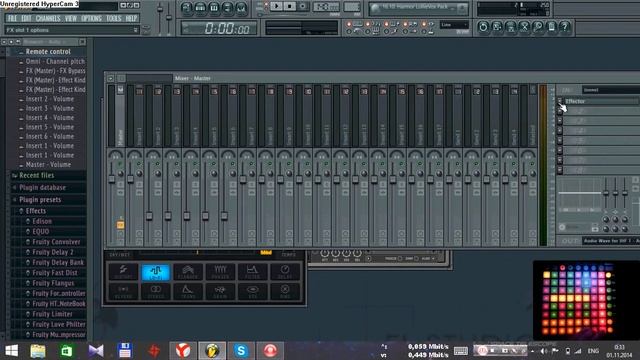Open the FILE menu
The width and height of the screenshot is (640, 360).
pos(12,18)
